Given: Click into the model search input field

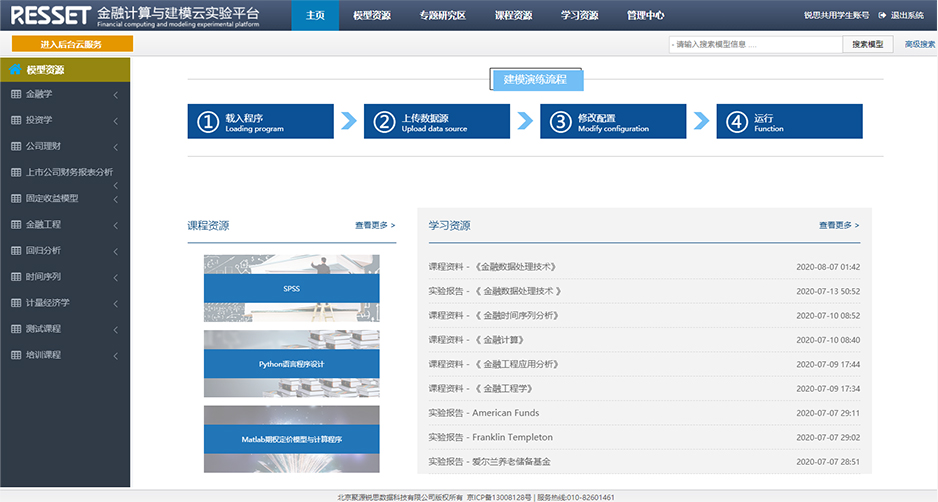Looking at the screenshot, I should click(755, 44).
